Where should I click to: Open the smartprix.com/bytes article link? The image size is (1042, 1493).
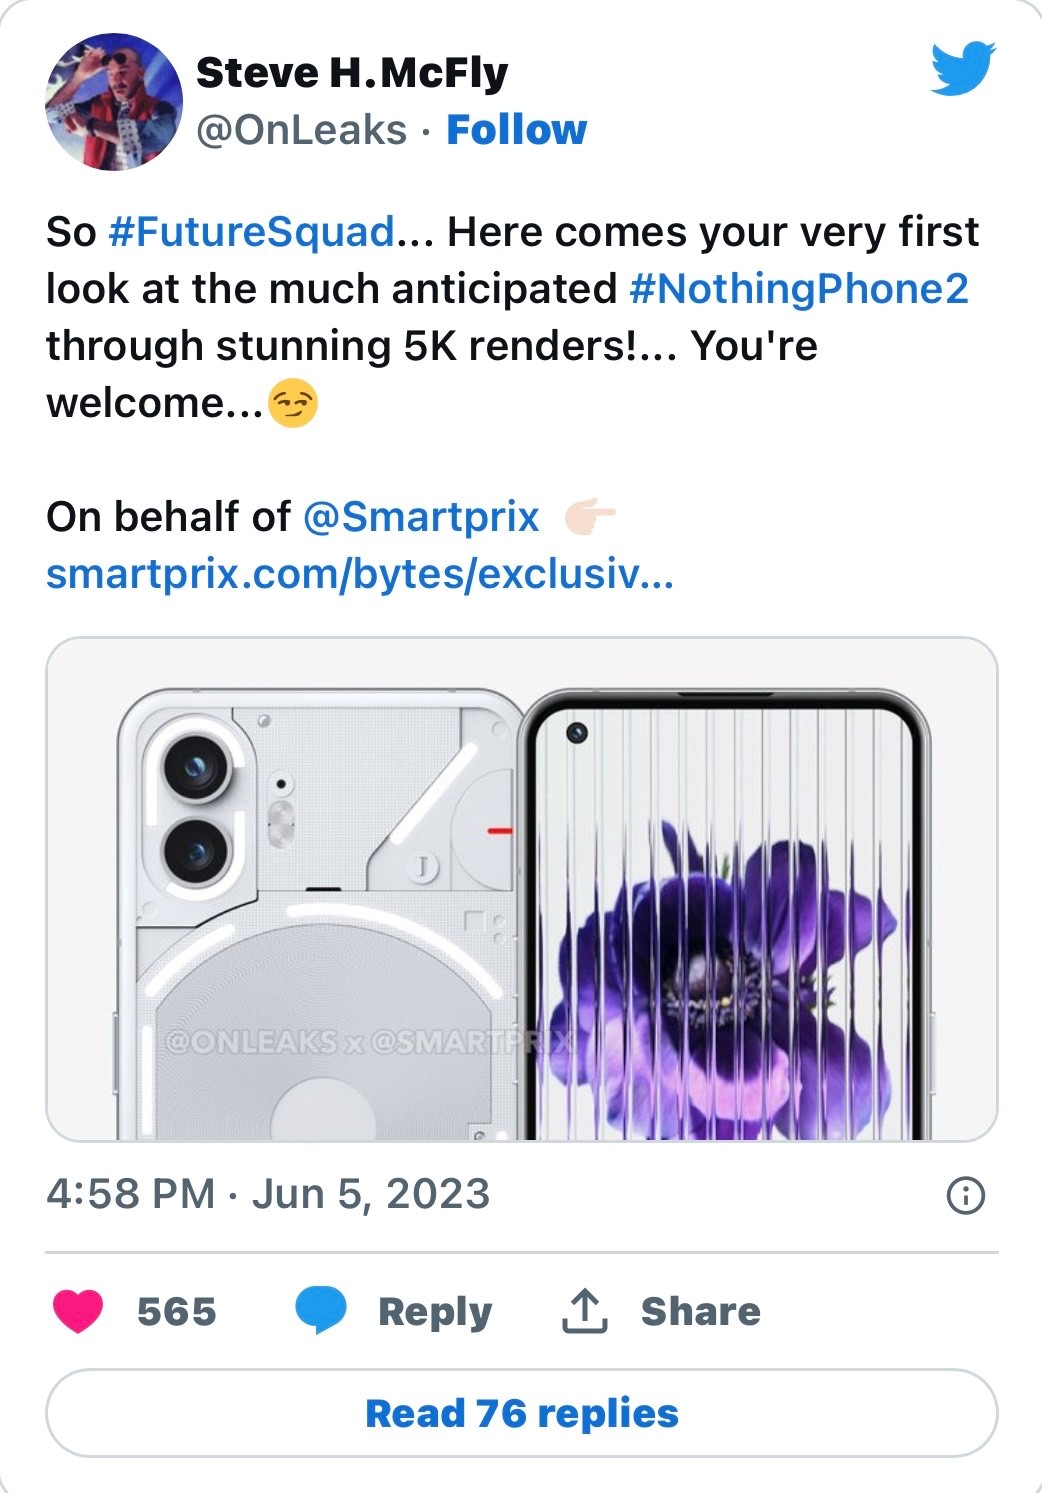pos(360,574)
